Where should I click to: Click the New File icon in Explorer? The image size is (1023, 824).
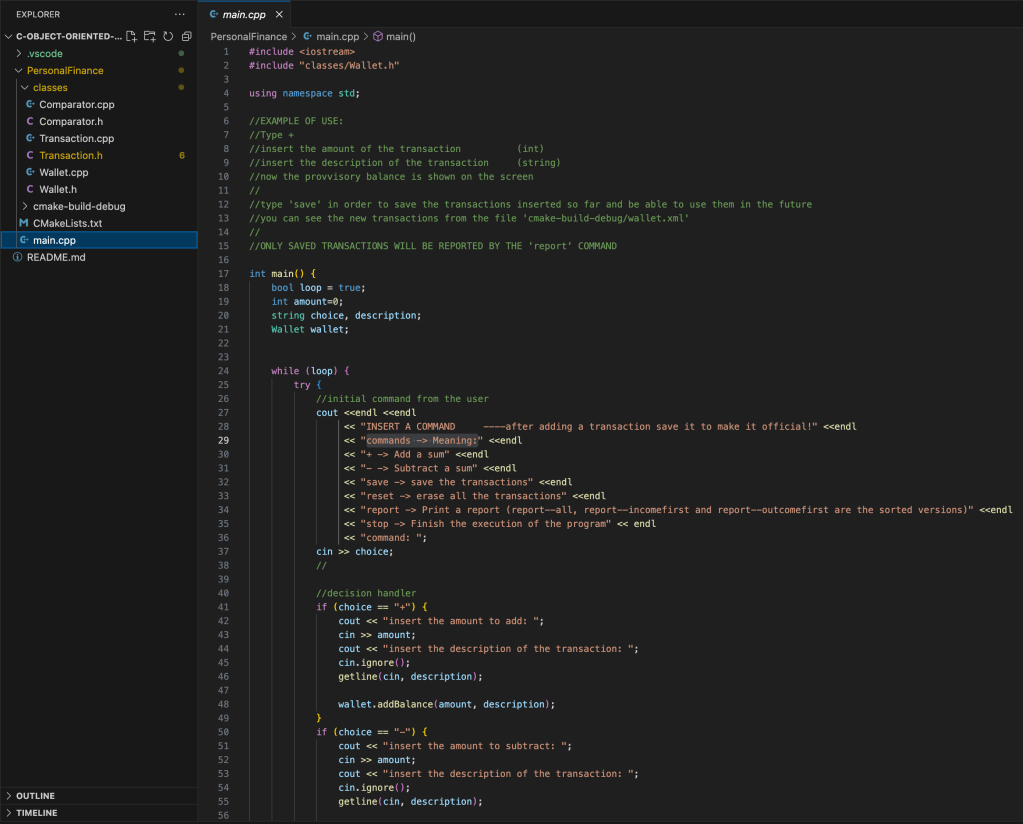coord(131,36)
